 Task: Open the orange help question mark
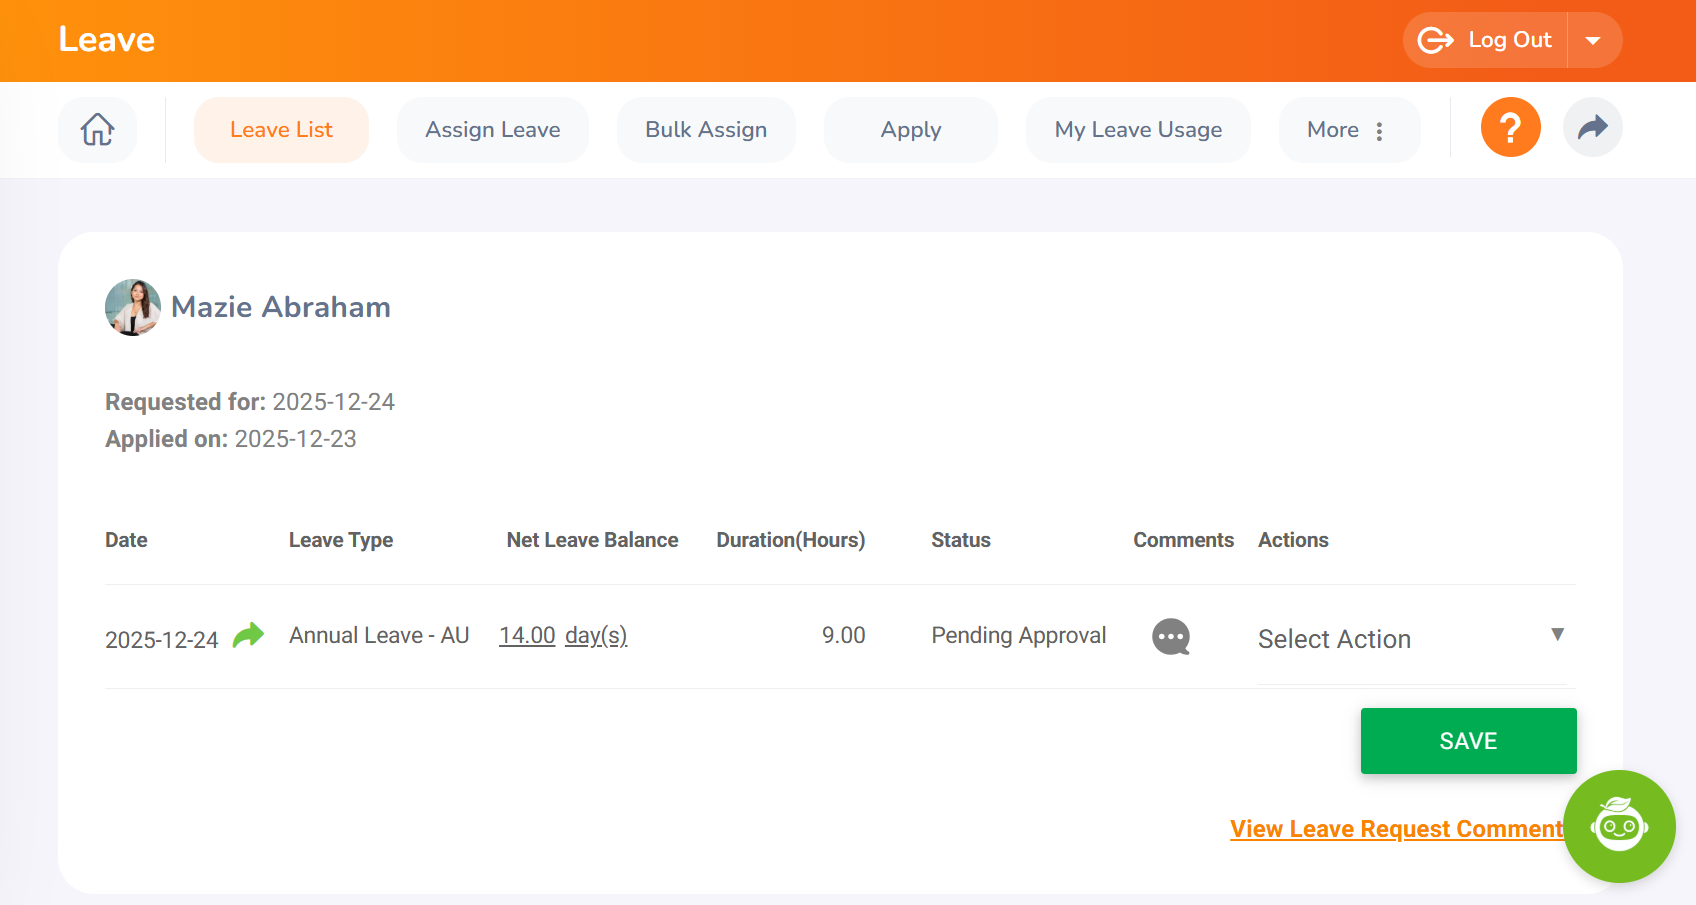click(1510, 128)
